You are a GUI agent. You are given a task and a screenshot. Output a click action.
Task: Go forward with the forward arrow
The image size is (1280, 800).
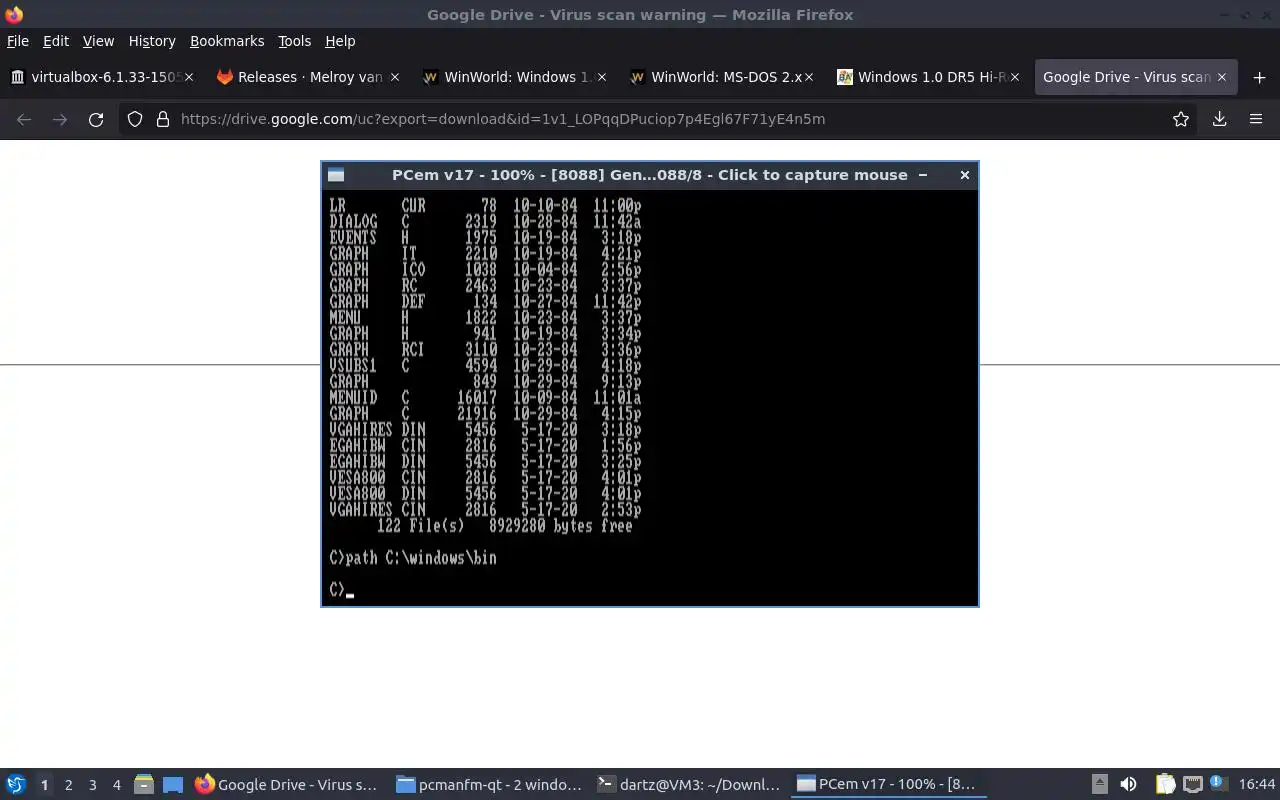pos(60,119)
